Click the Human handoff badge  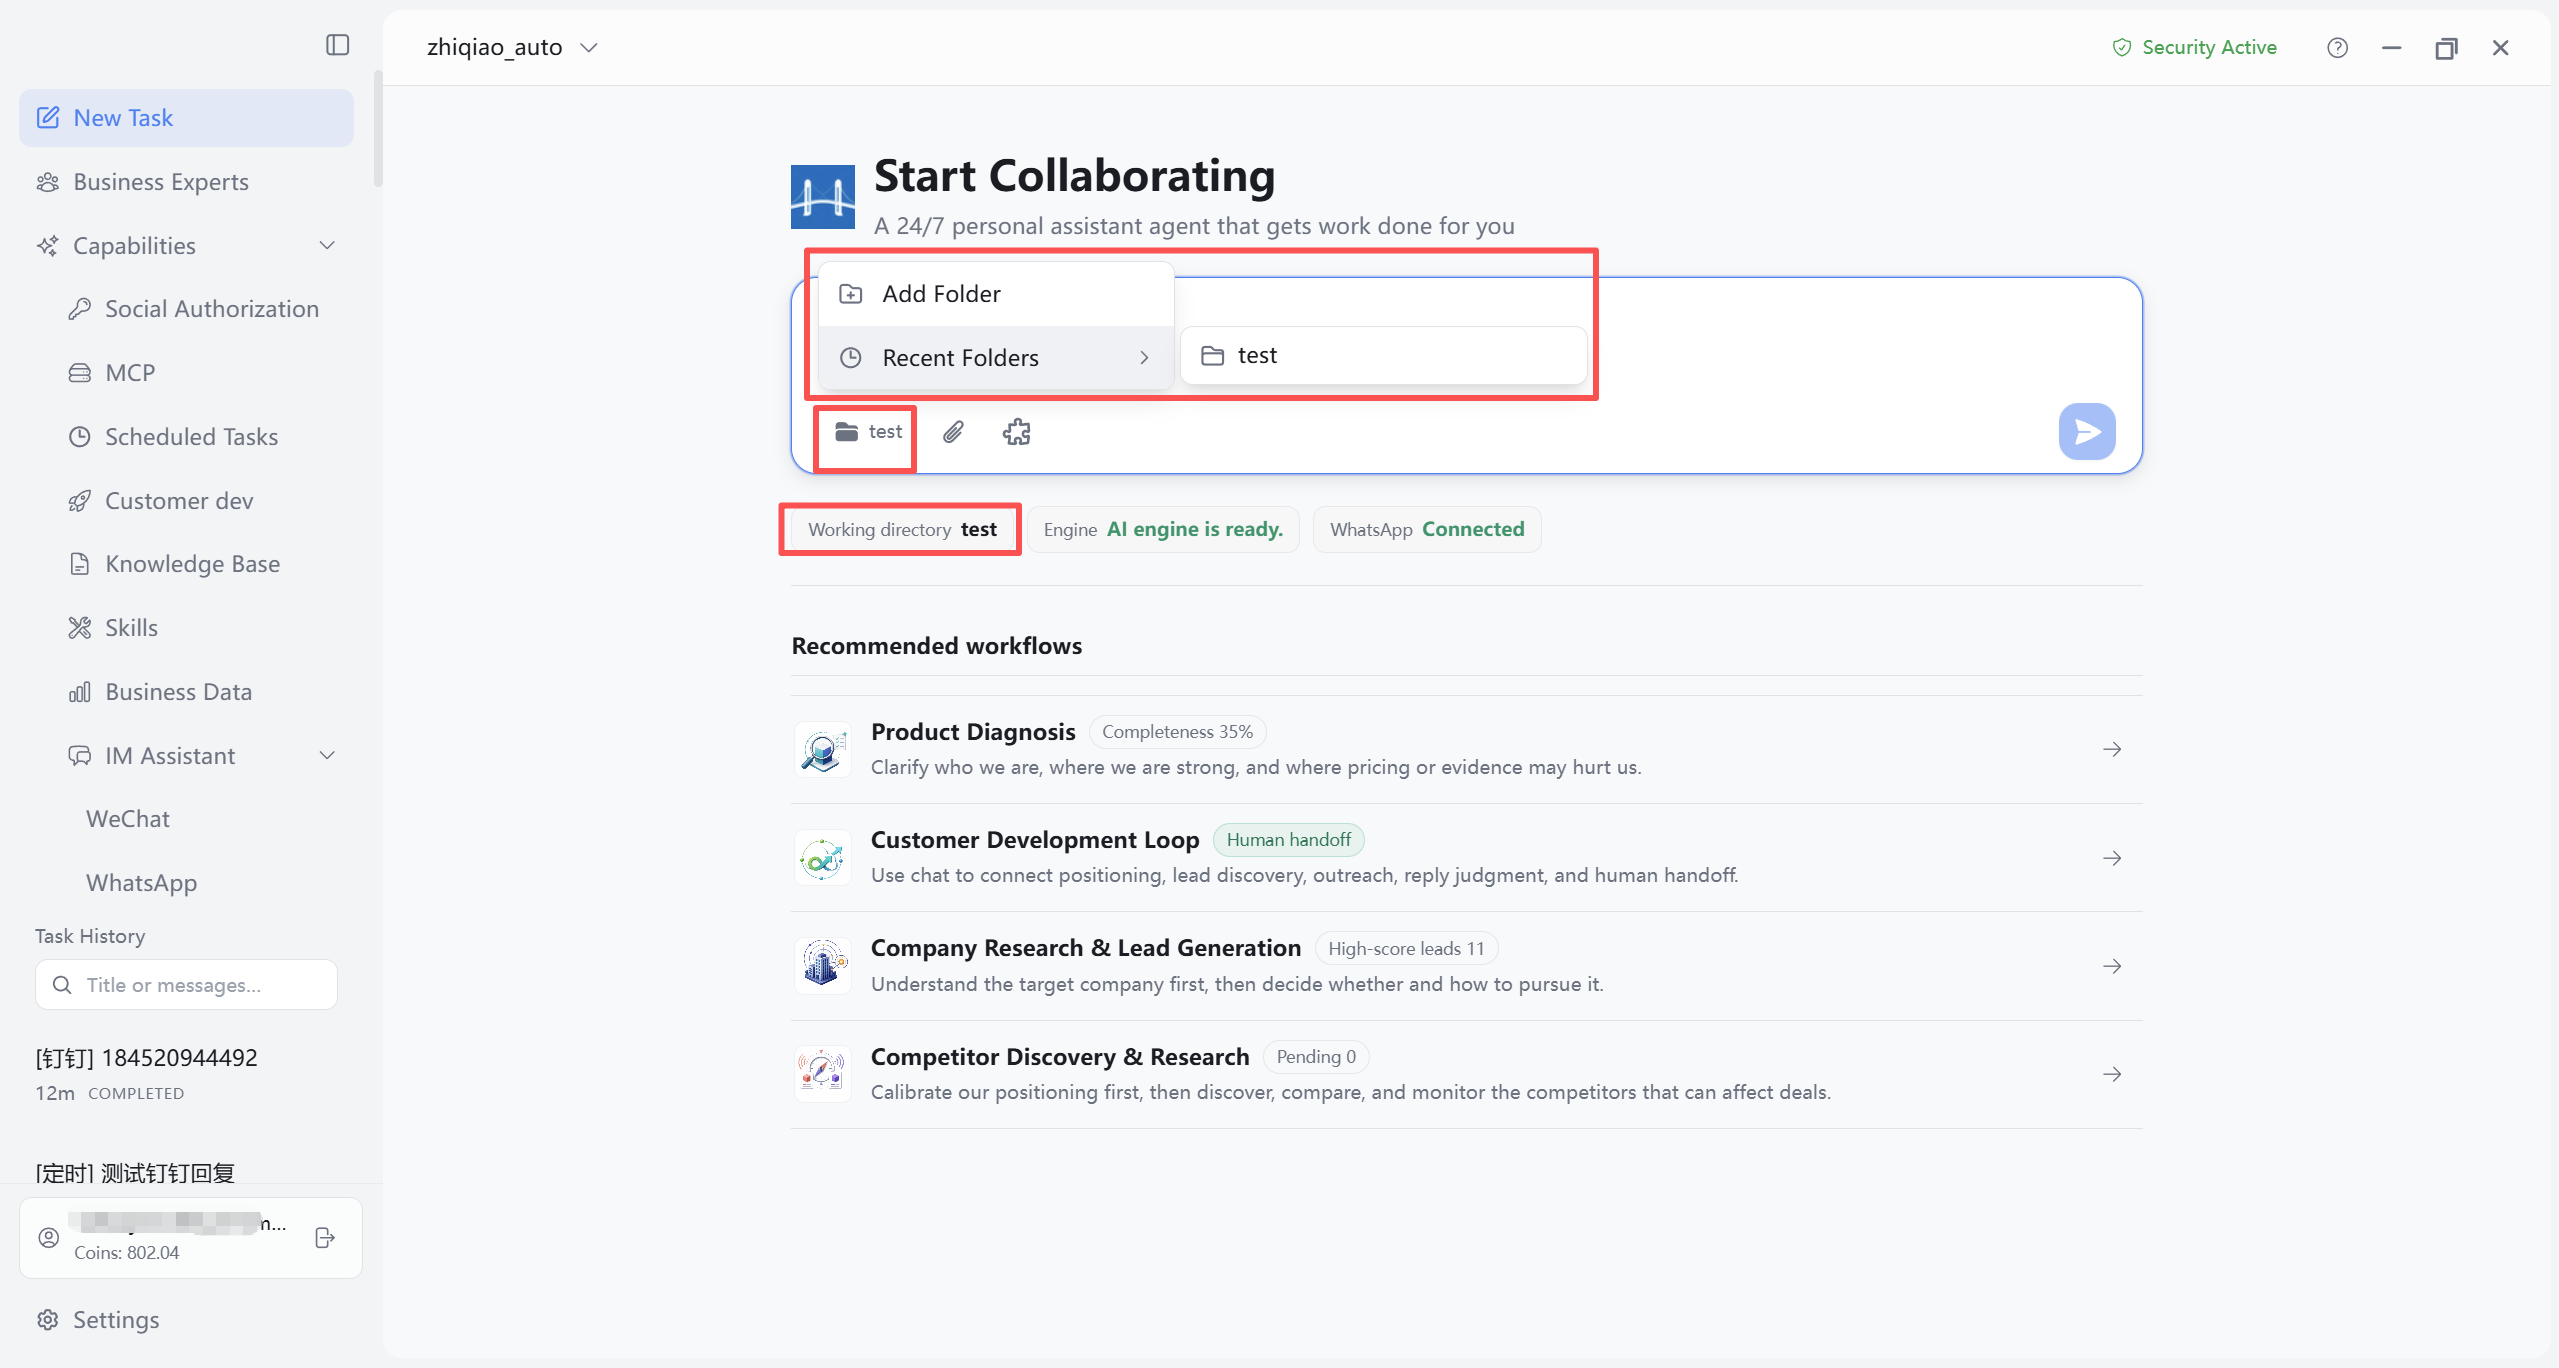pyautogui.click(x=1288, y=840)
